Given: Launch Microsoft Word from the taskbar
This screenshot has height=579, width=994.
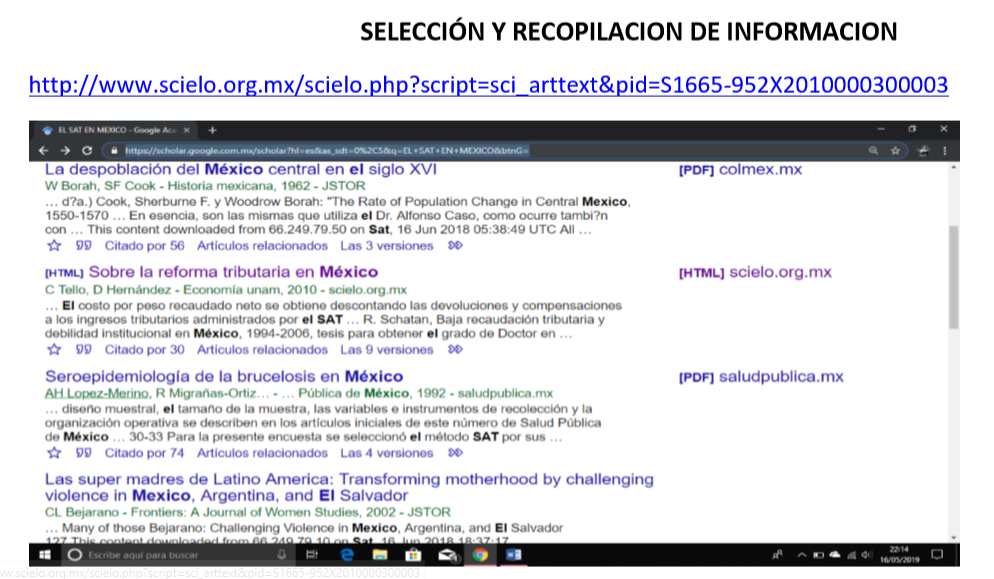Looking at the screenshot, I should coord(513,554).
